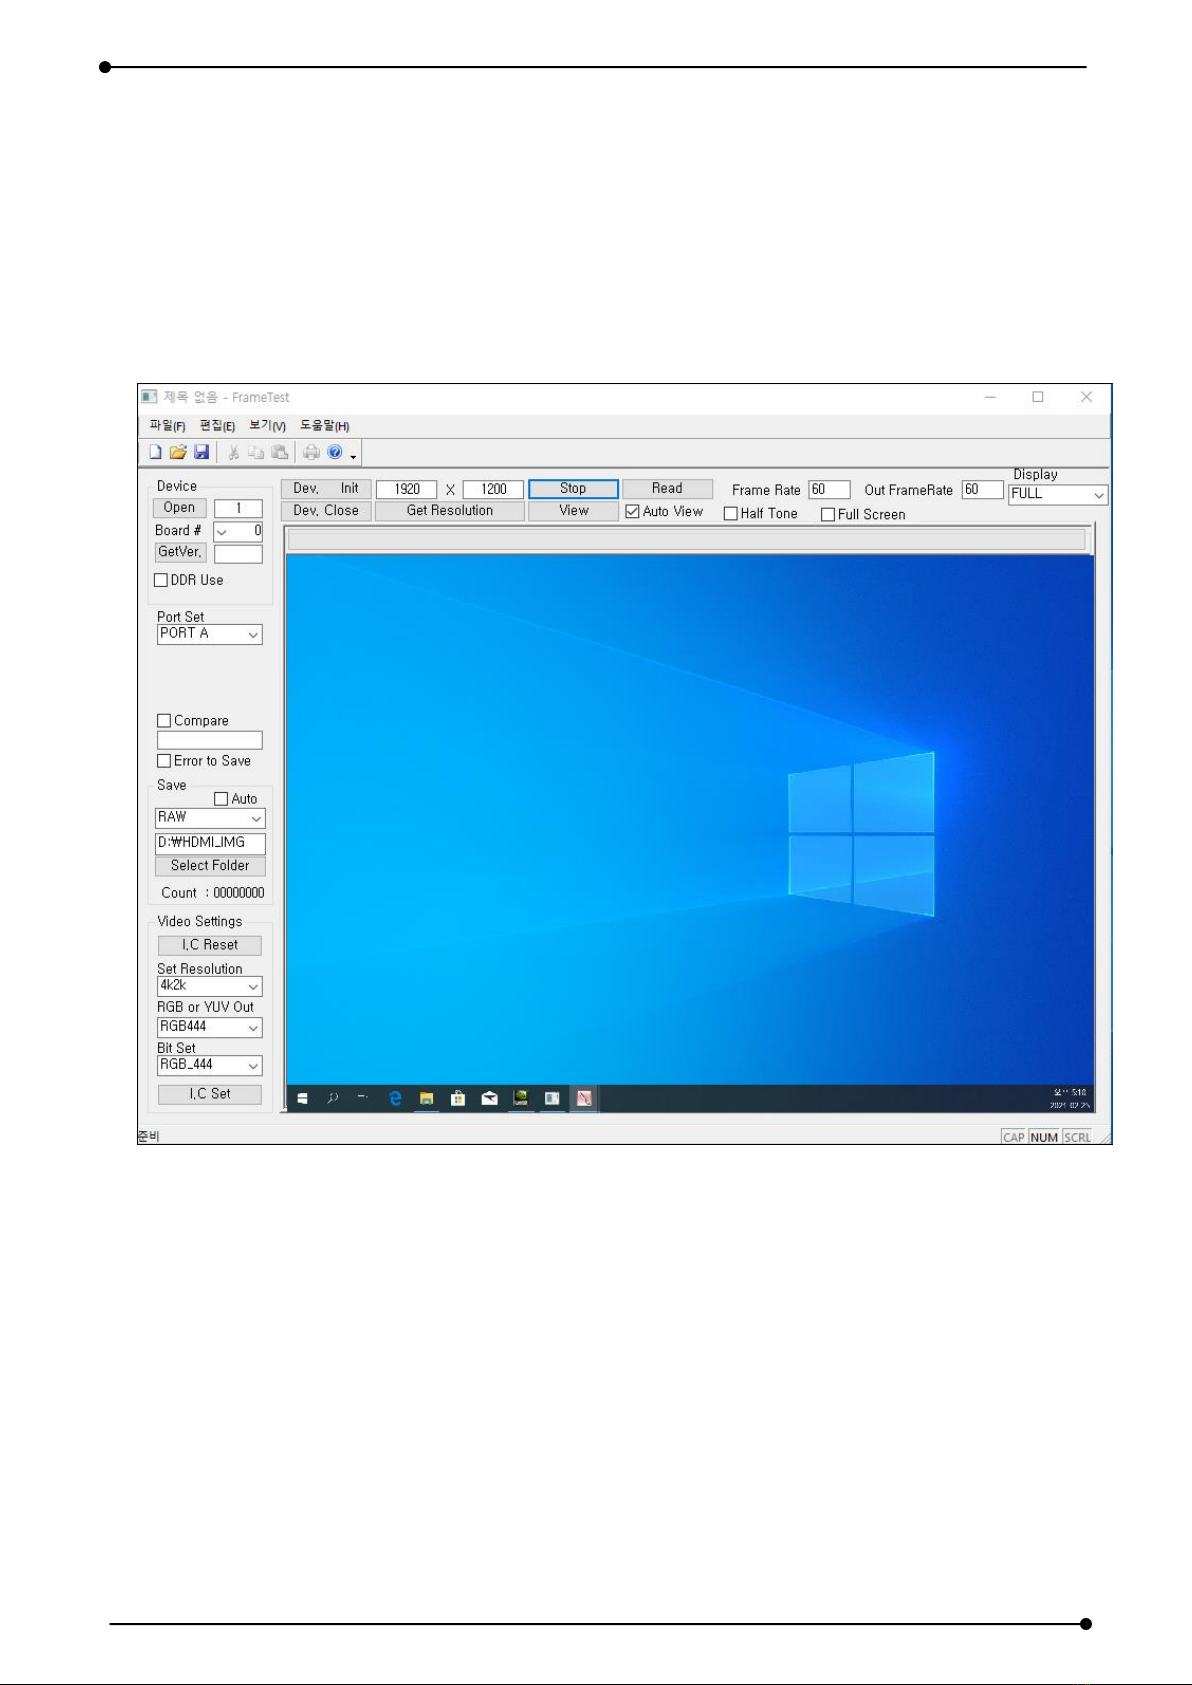
Task: Click the width field showing 1920
Action: click(407, 489)
